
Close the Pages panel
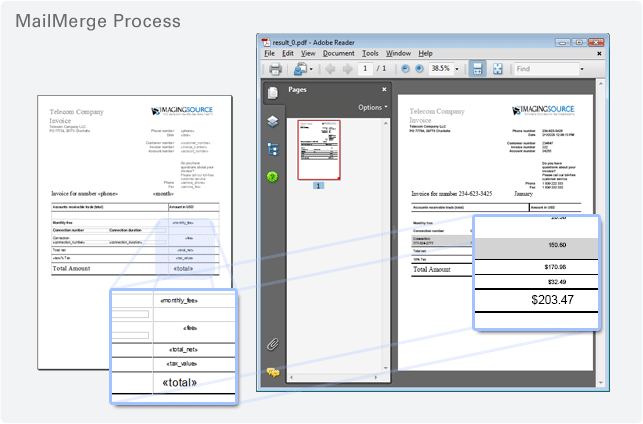pos(384,89)
